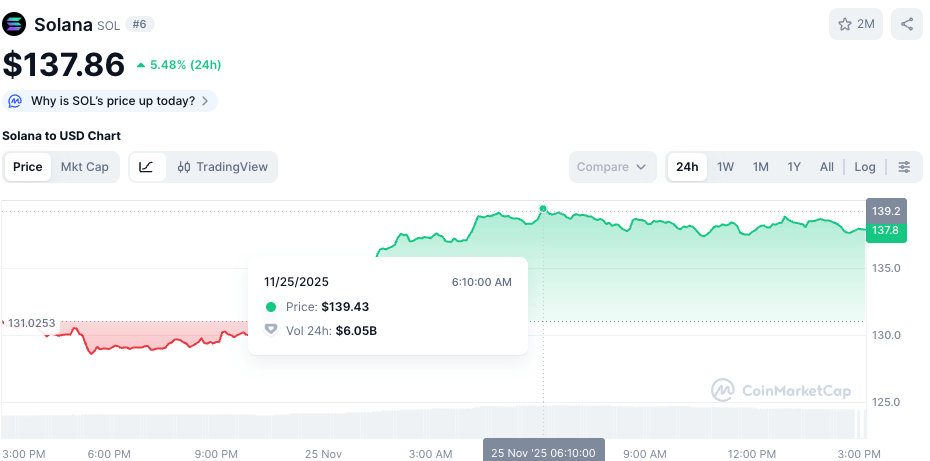Click the chart peak point marker
This screenshot has width=930, height=461.
click(x=543, y=209)
